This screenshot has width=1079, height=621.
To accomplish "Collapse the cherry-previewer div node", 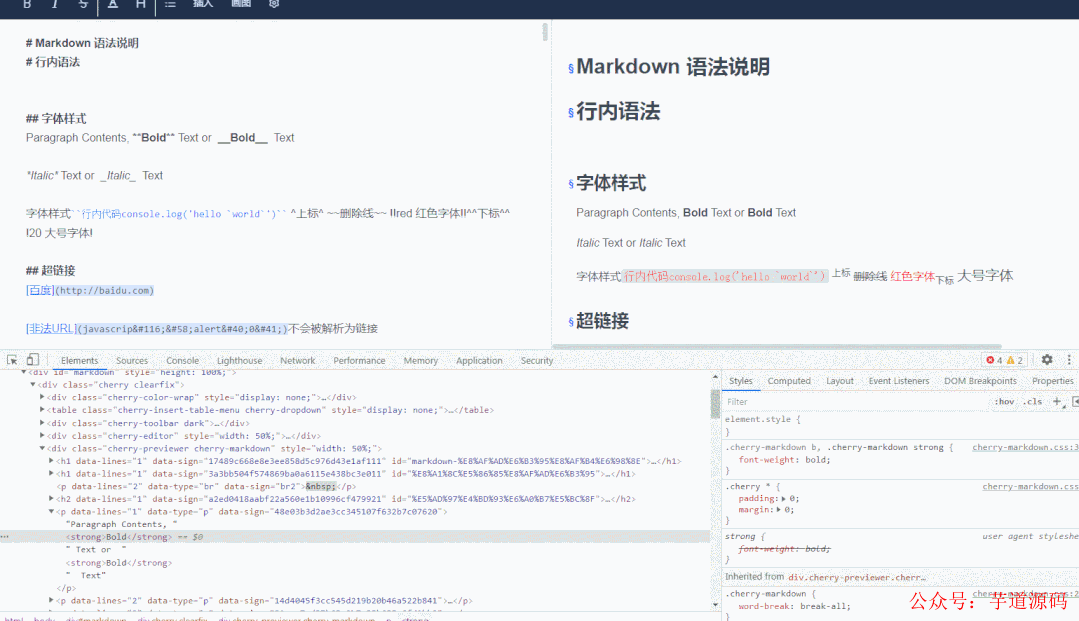I will coord(42,448).
